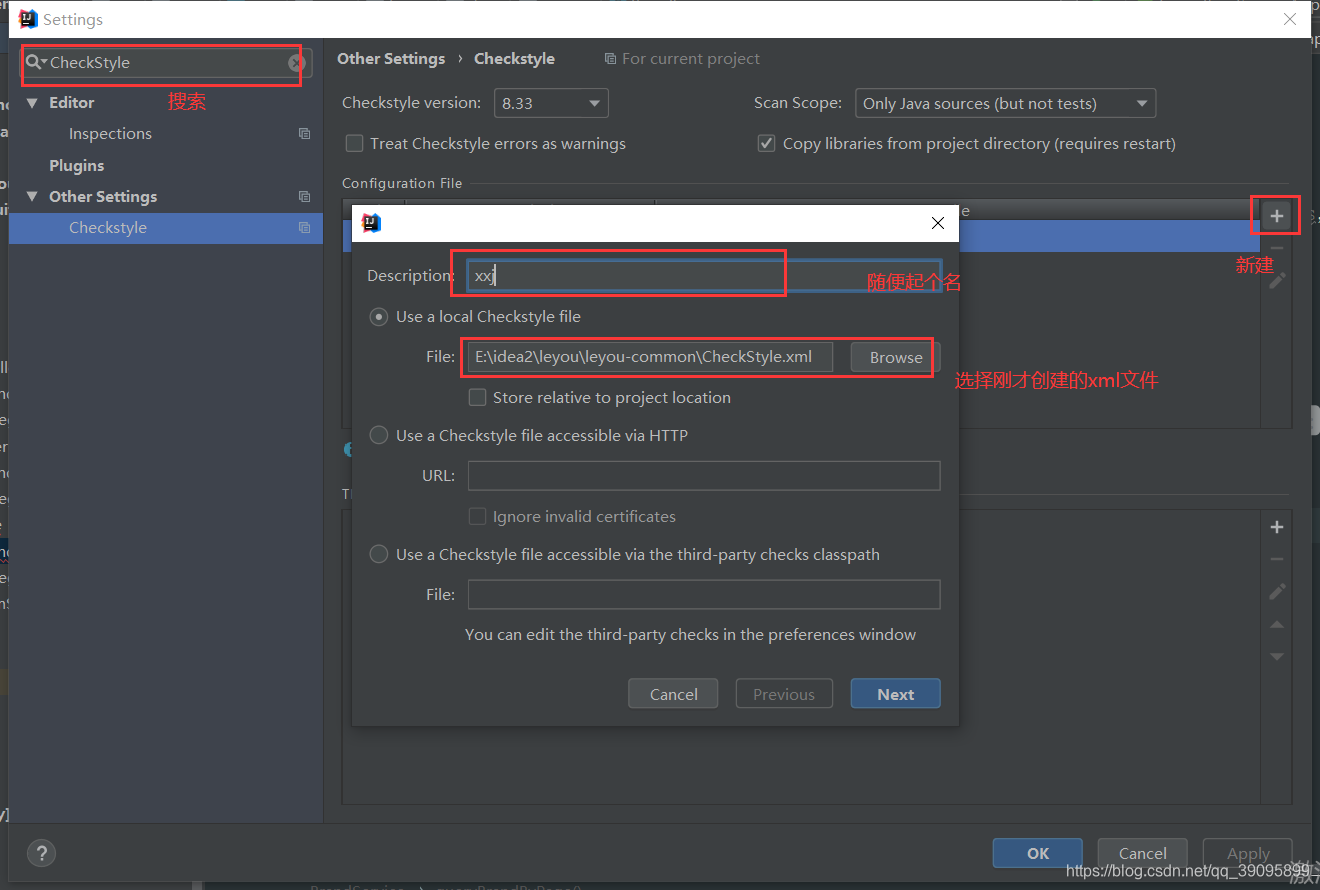Image resolution: width=1320 pixels, height=890 pixels.
Task: Click Previous button in inner dialog
Action: click(x=784, y=694)
